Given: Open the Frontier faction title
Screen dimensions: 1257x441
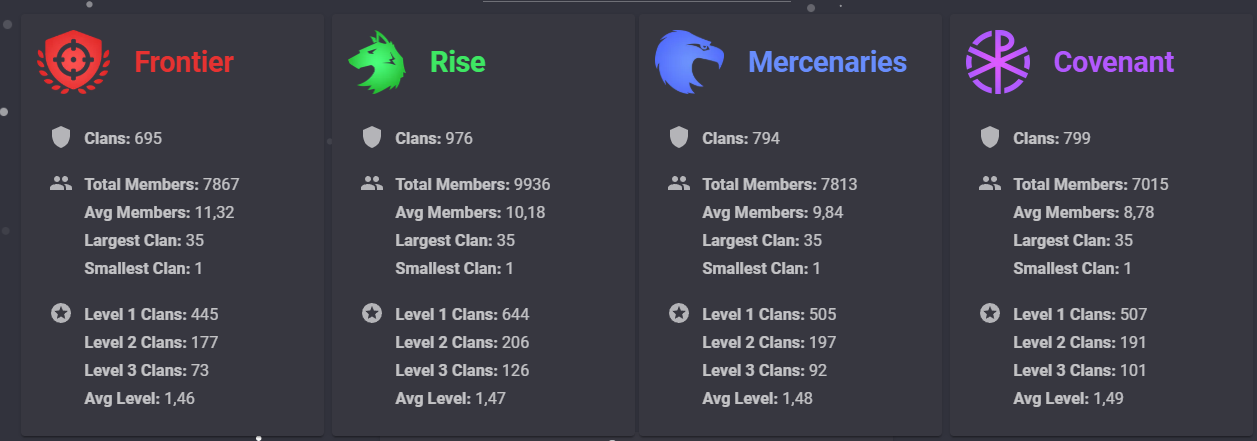Looking at the screenshot, I should point(184,62).
